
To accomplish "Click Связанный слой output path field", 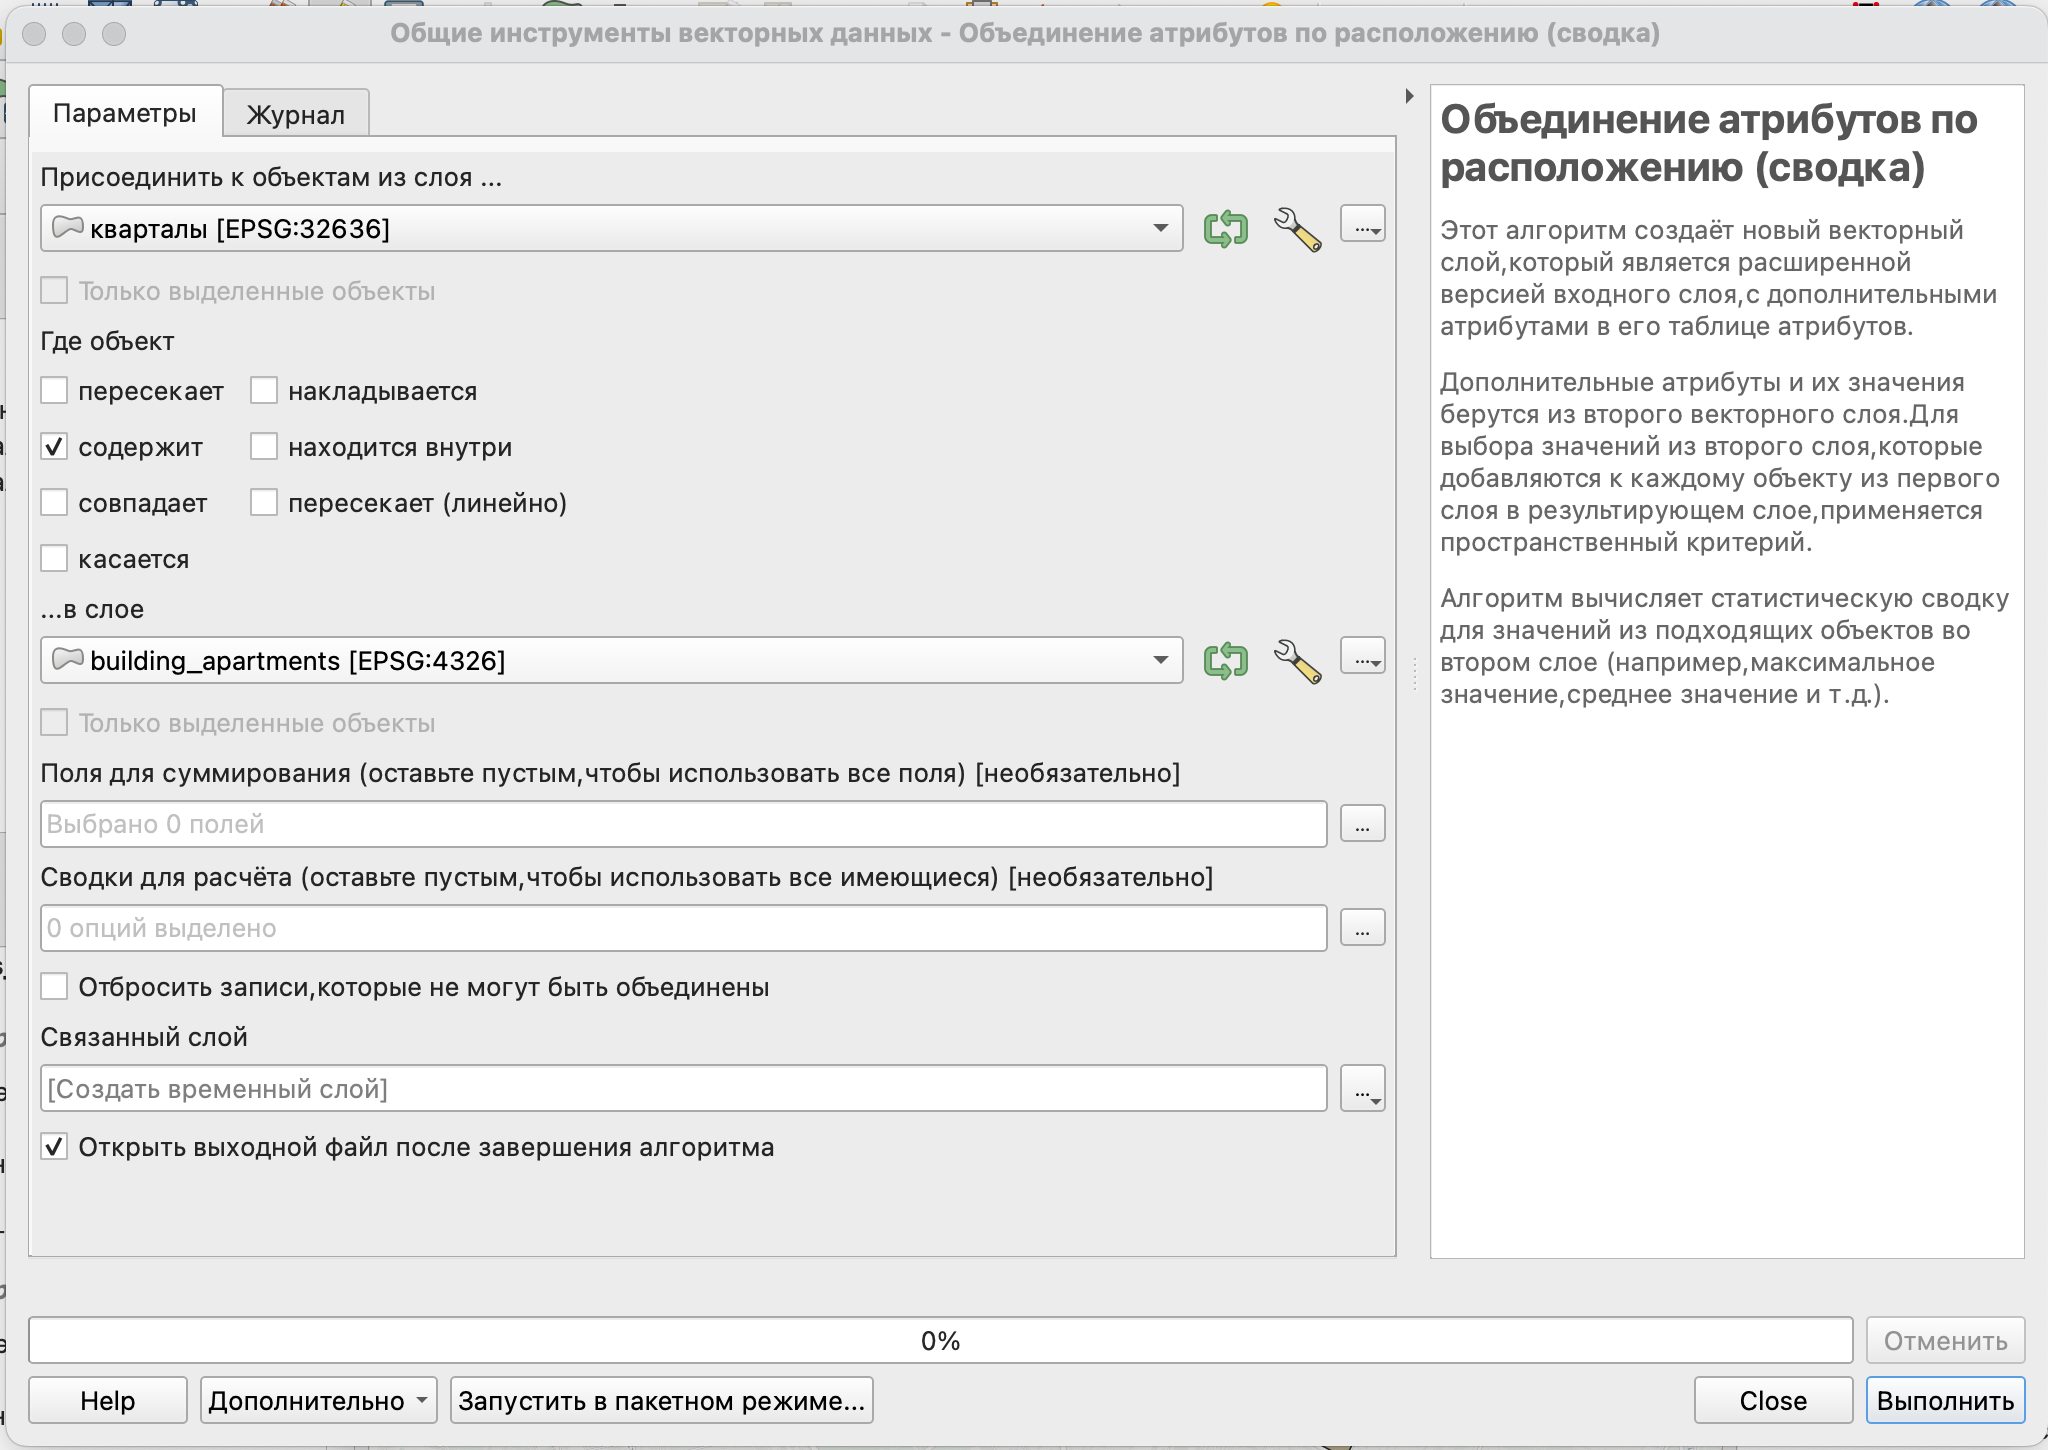I will [683, 1088].
